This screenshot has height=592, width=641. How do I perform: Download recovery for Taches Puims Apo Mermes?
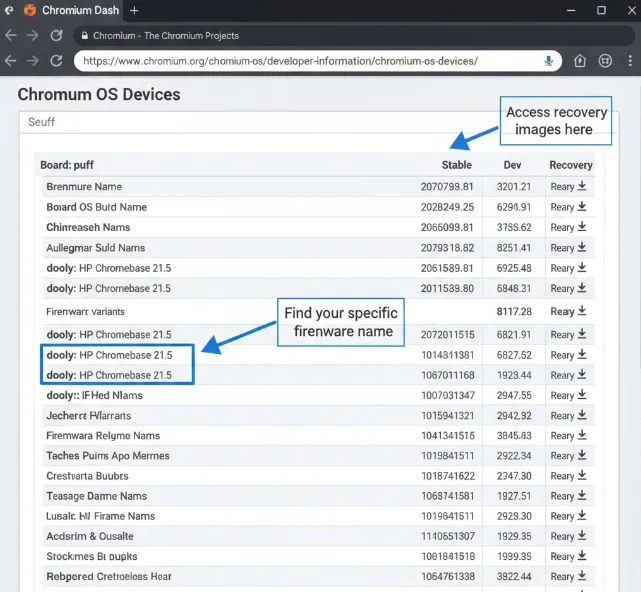click(581, 456)
